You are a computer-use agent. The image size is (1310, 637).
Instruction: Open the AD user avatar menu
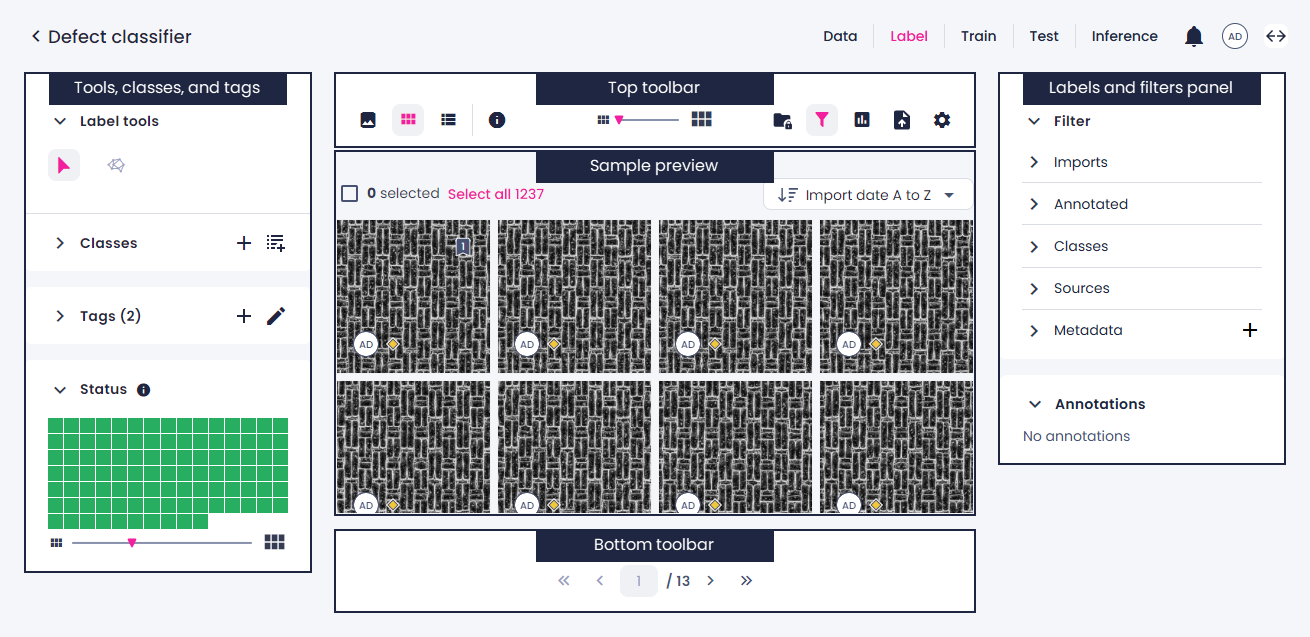(1235, 37)
